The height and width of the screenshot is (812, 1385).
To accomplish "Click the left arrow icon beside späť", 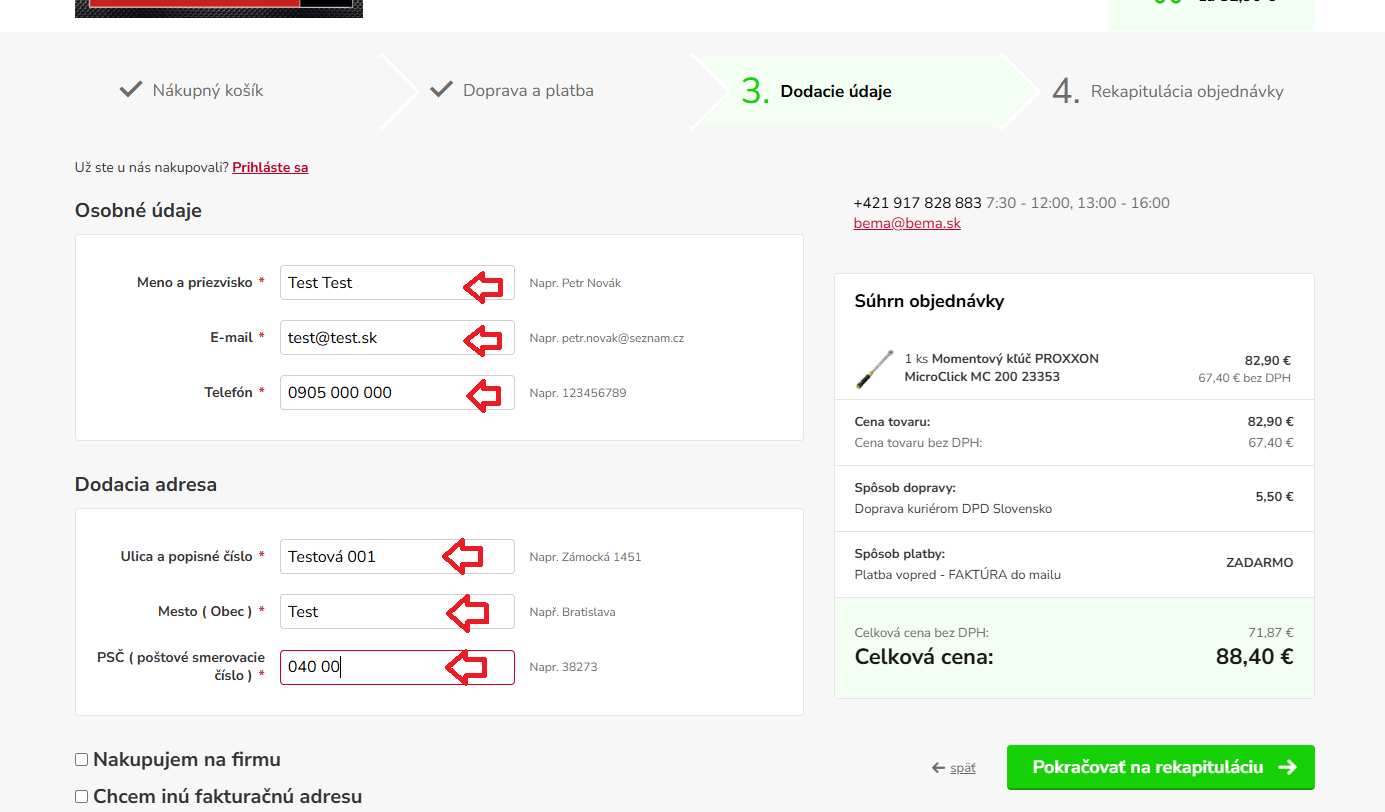I will (x=938, y=768).
